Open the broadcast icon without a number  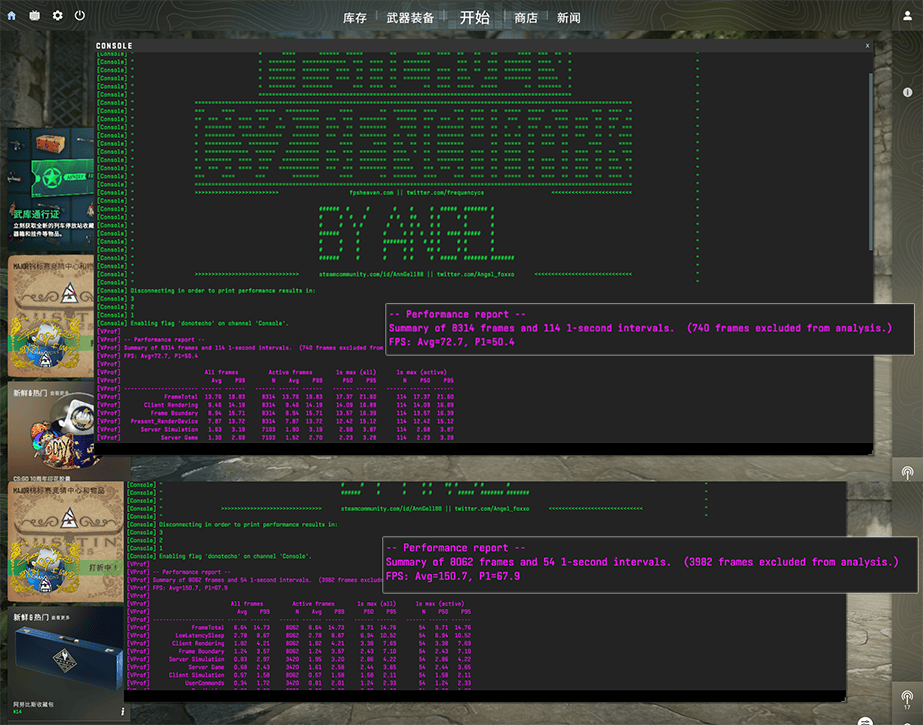click(x=907, y=473)
